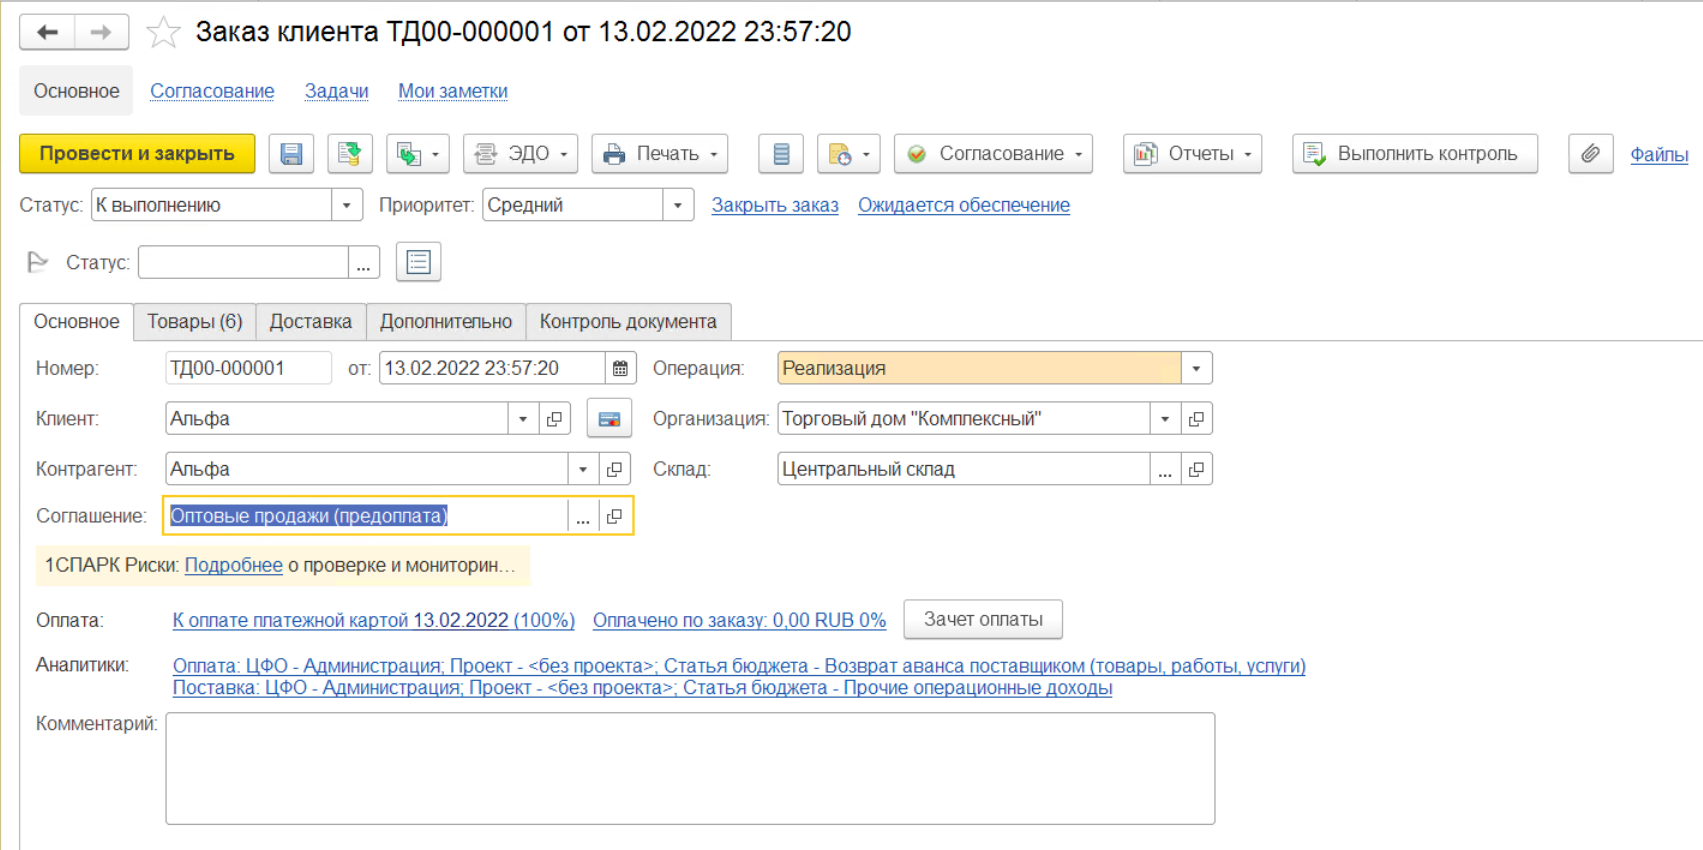The width and height of the screenshot is (1703, 850).
Task: Click the save (floppy disk) icon
Action: coord(291,154)
